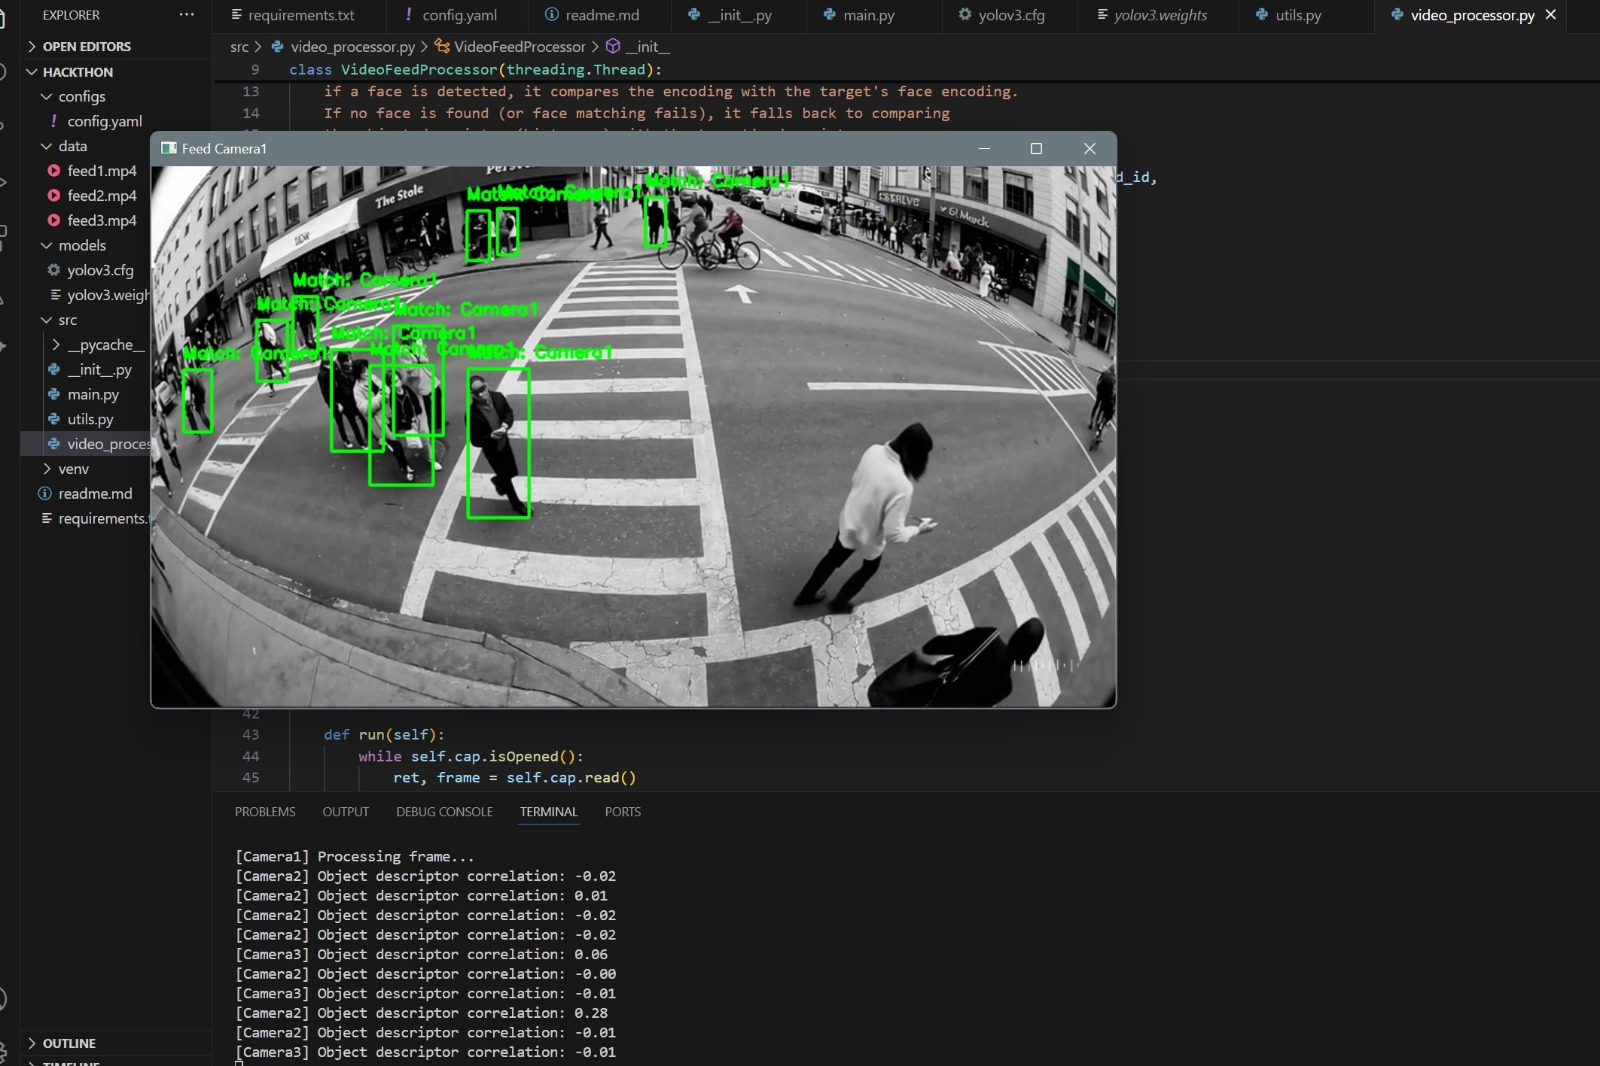This screenshot has height=1066, width=1600.
Task: Click the Feed Camera1 window icon
Action: point(167,148)
